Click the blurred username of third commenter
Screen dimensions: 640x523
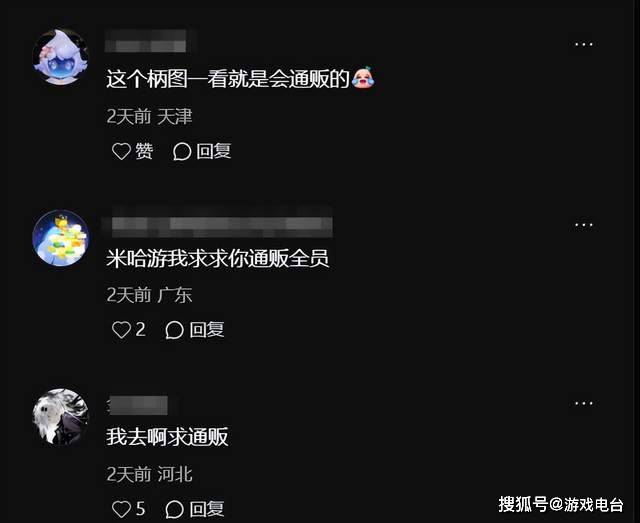click(x=138, y=405)
